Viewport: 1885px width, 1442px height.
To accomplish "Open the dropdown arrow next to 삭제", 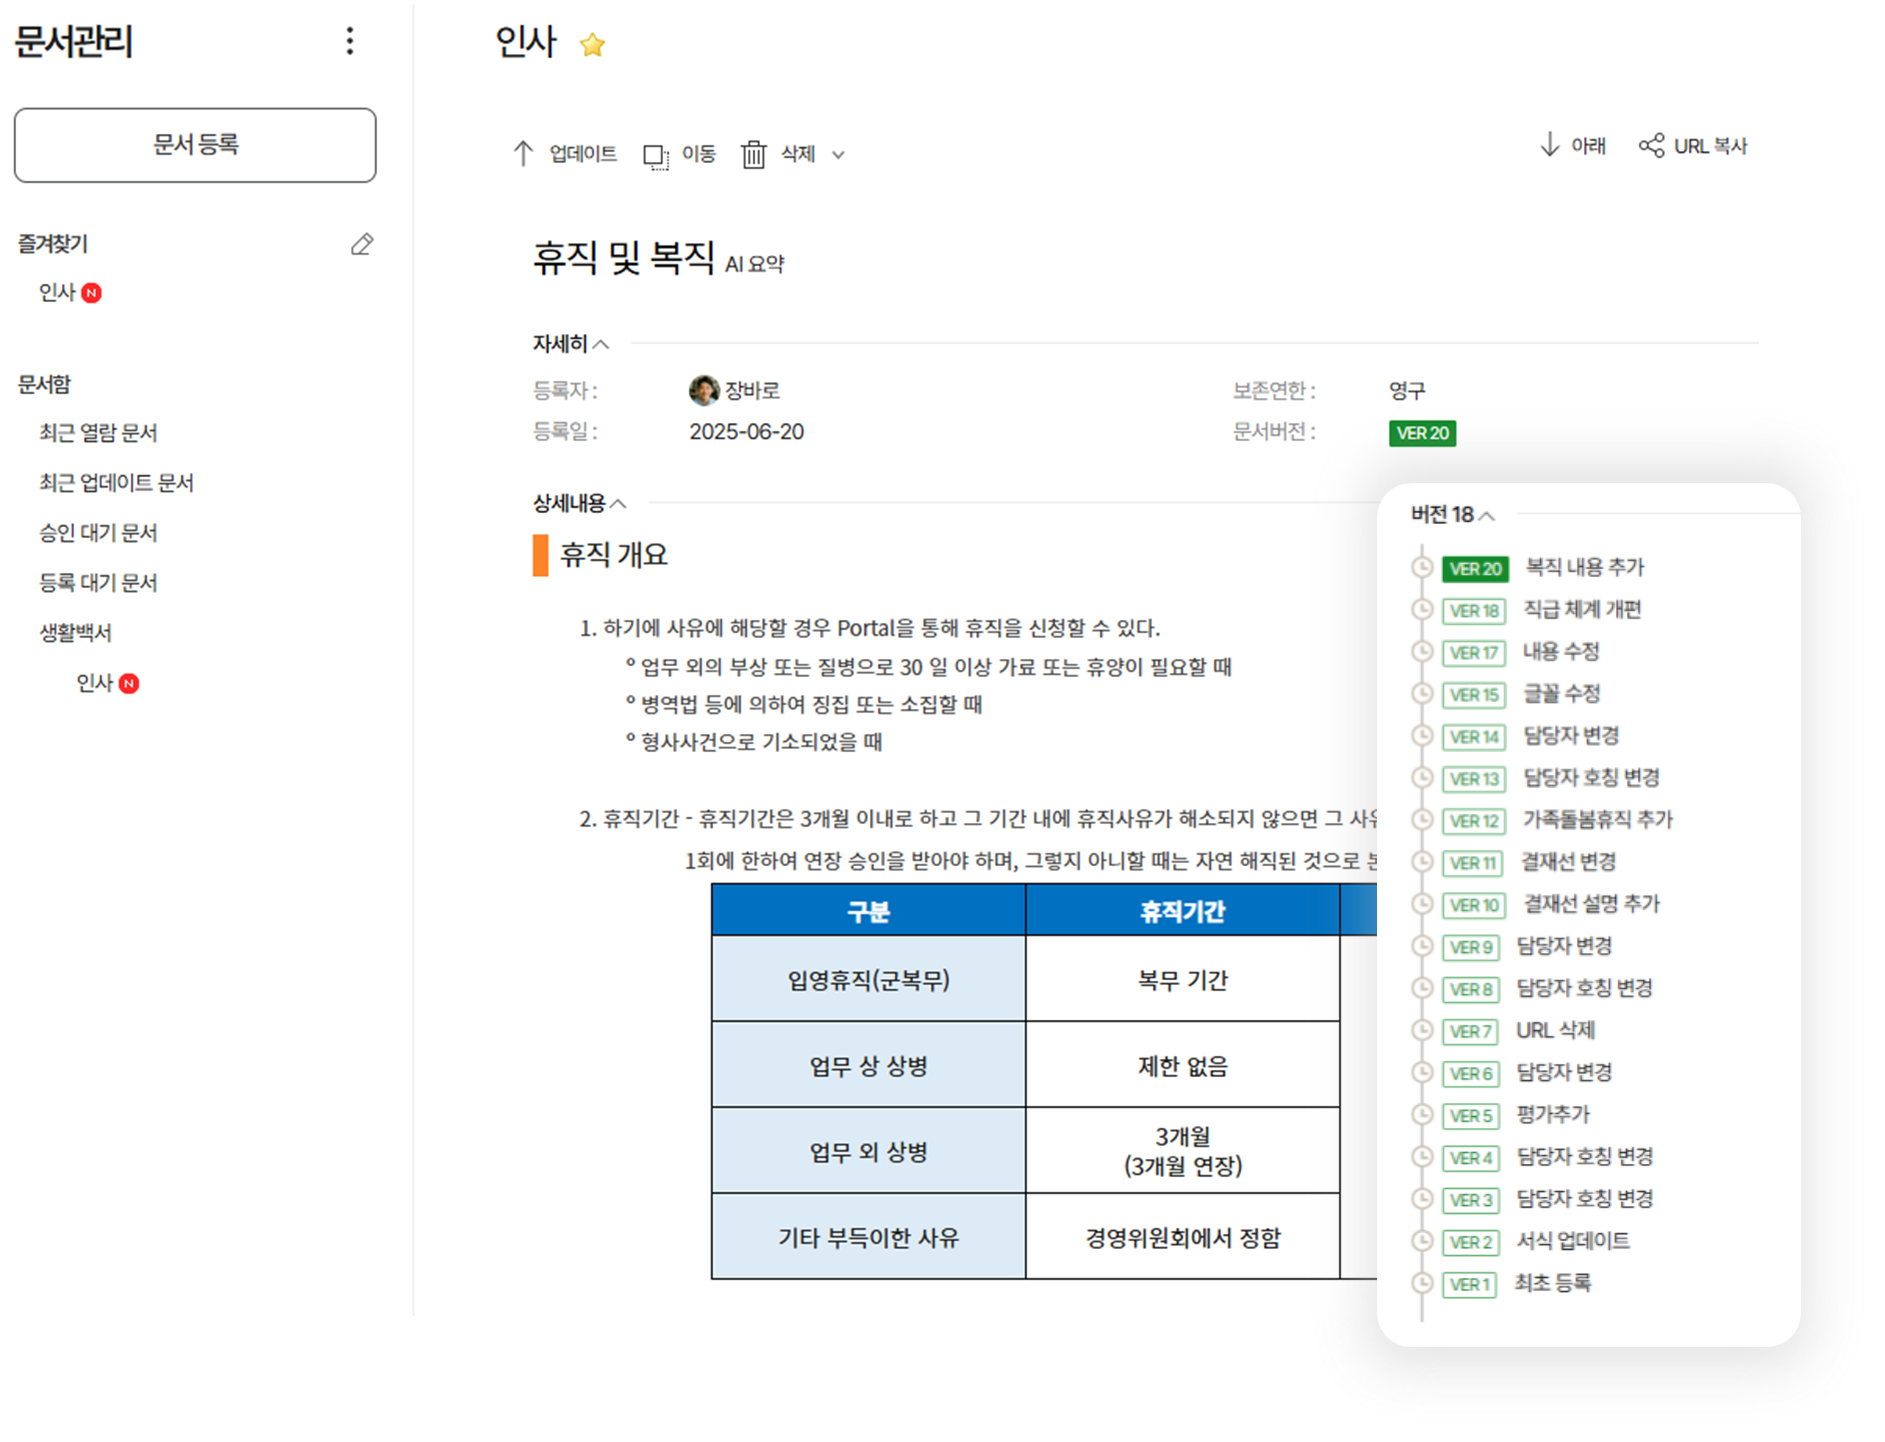I will 839,156.
